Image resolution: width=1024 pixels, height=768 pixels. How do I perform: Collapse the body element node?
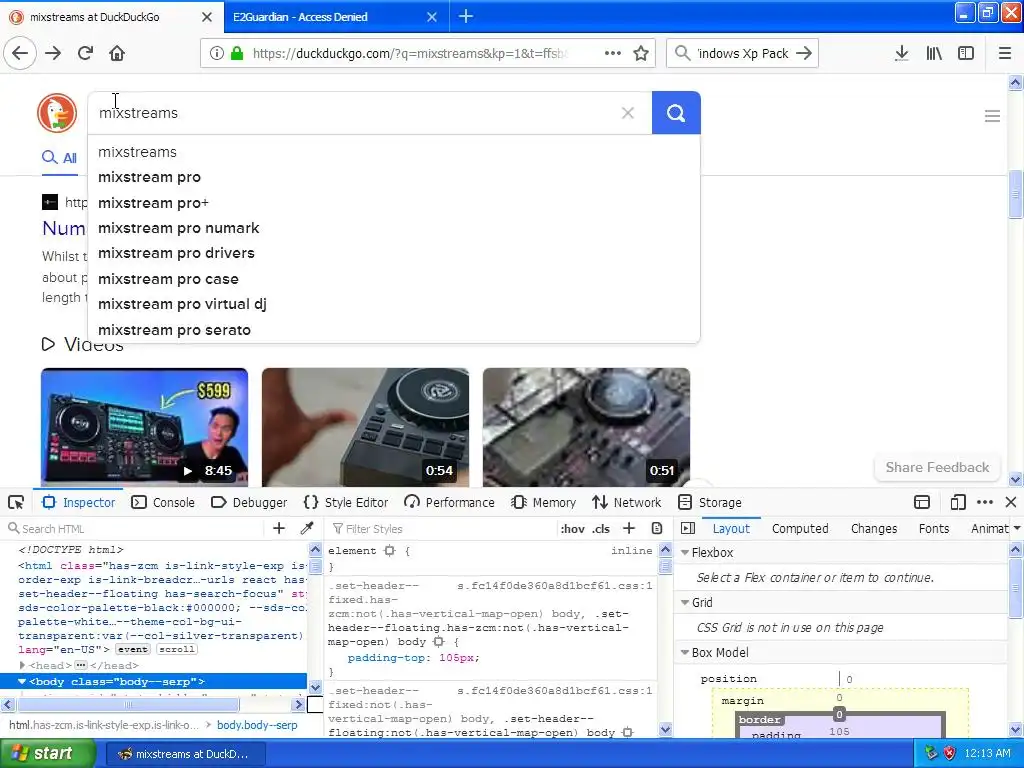tap(22, 681)
